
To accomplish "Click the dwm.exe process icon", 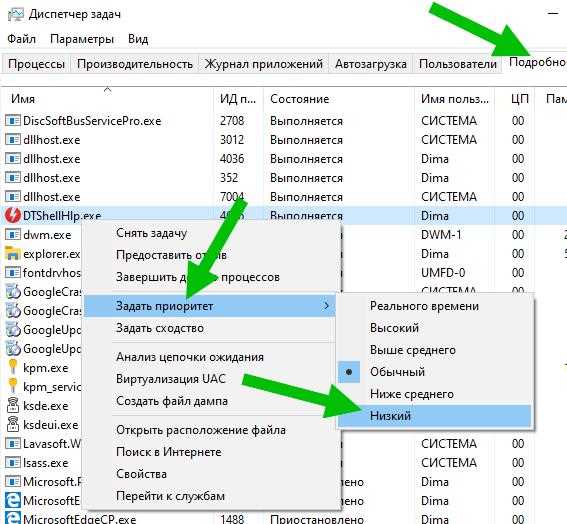I will 13,235.
